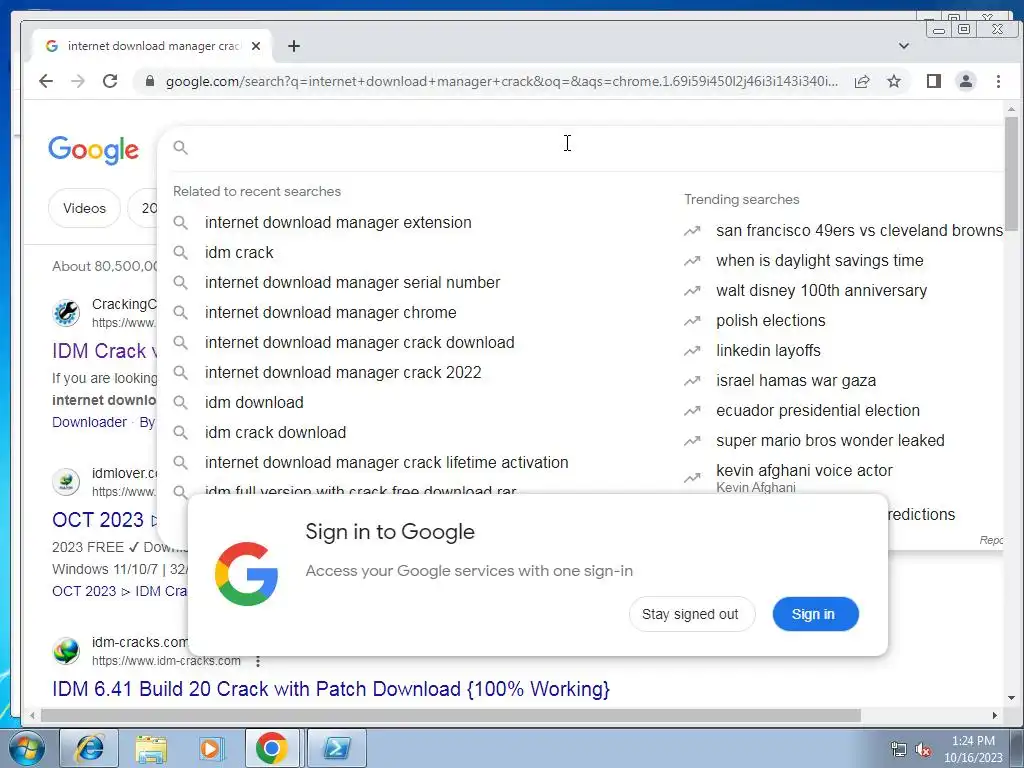Choose the idm crack suggestion

point(239,252)
